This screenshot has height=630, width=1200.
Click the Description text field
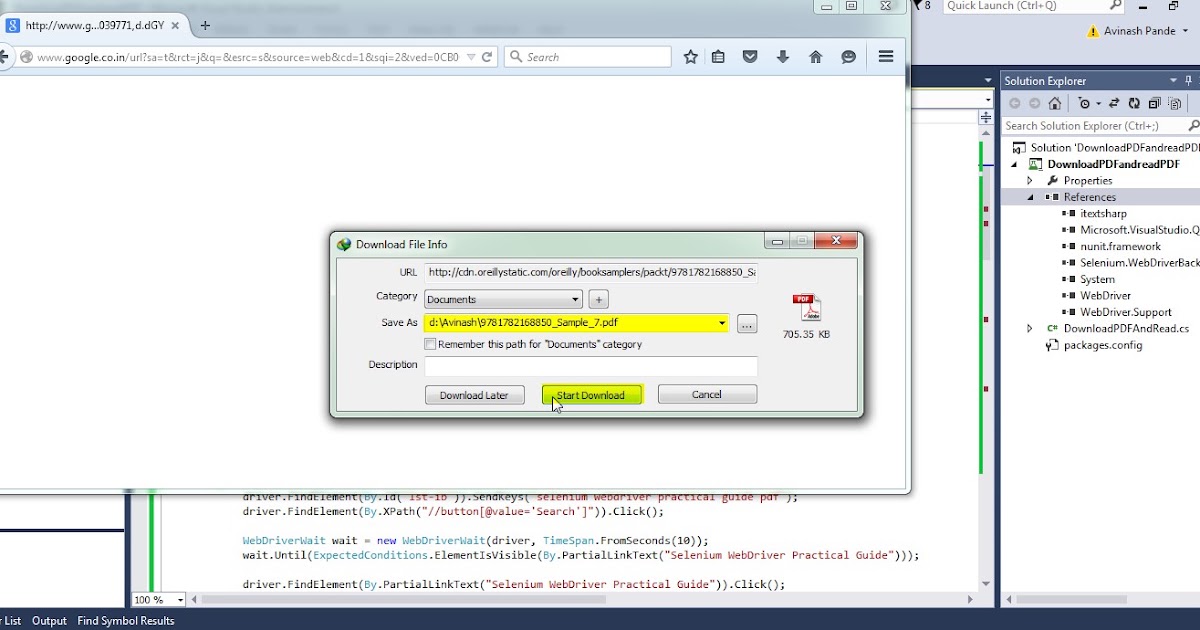click(591, 365)
